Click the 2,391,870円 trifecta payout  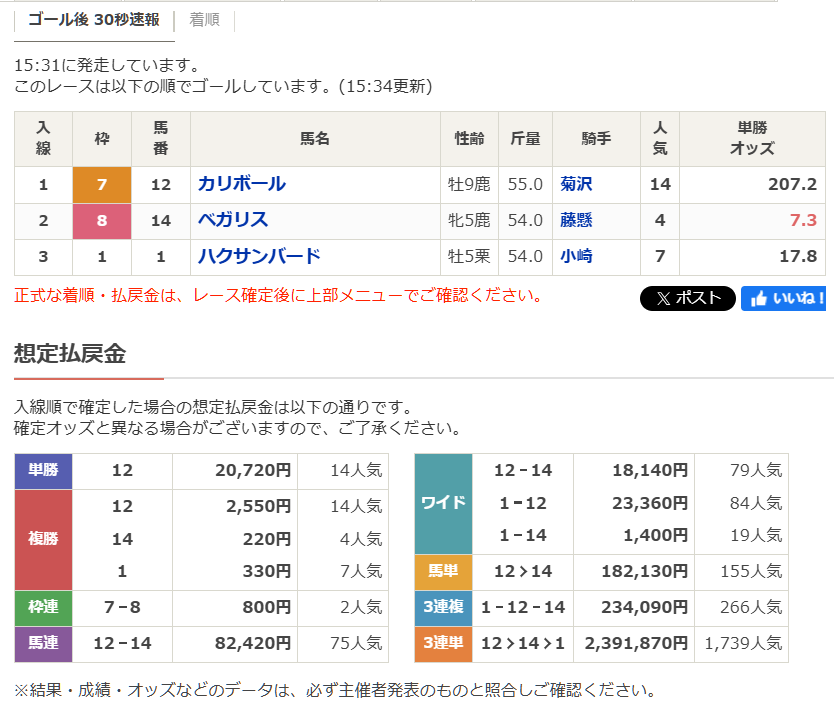pyautogui.click(x=637, y=643)
